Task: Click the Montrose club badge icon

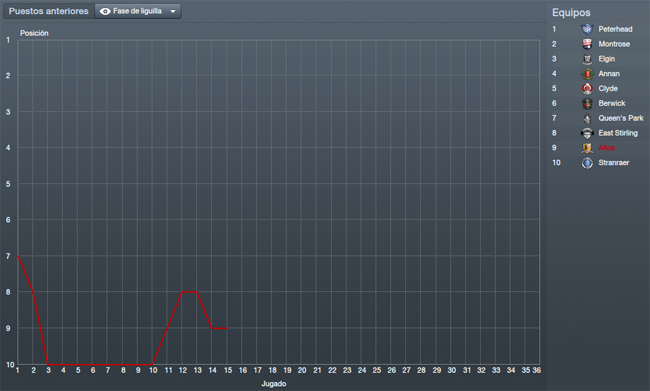Action: pos(587,44)
